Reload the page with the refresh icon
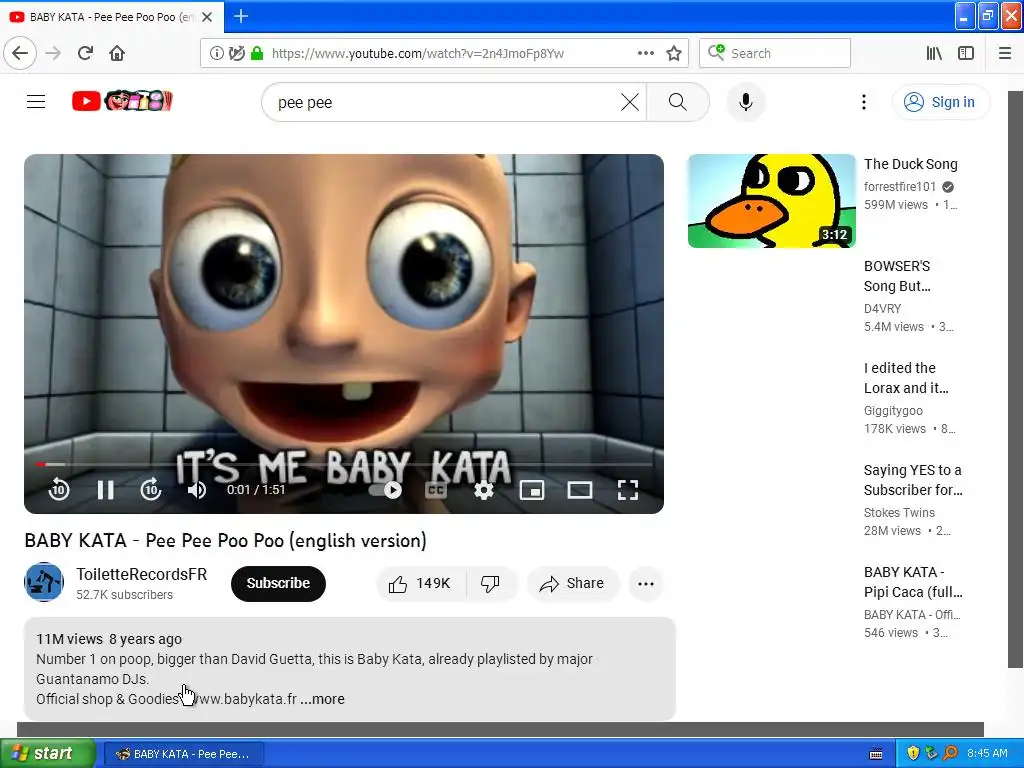The image size is (1024, 768). click(x=85, y=54)
